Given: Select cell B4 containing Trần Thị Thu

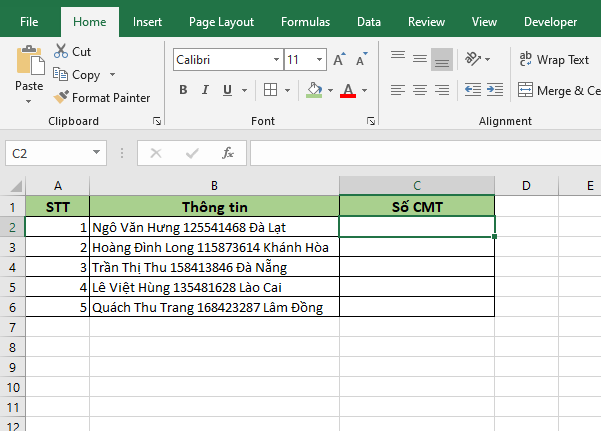Looking at the screenshot, I should tap(214, 267).
